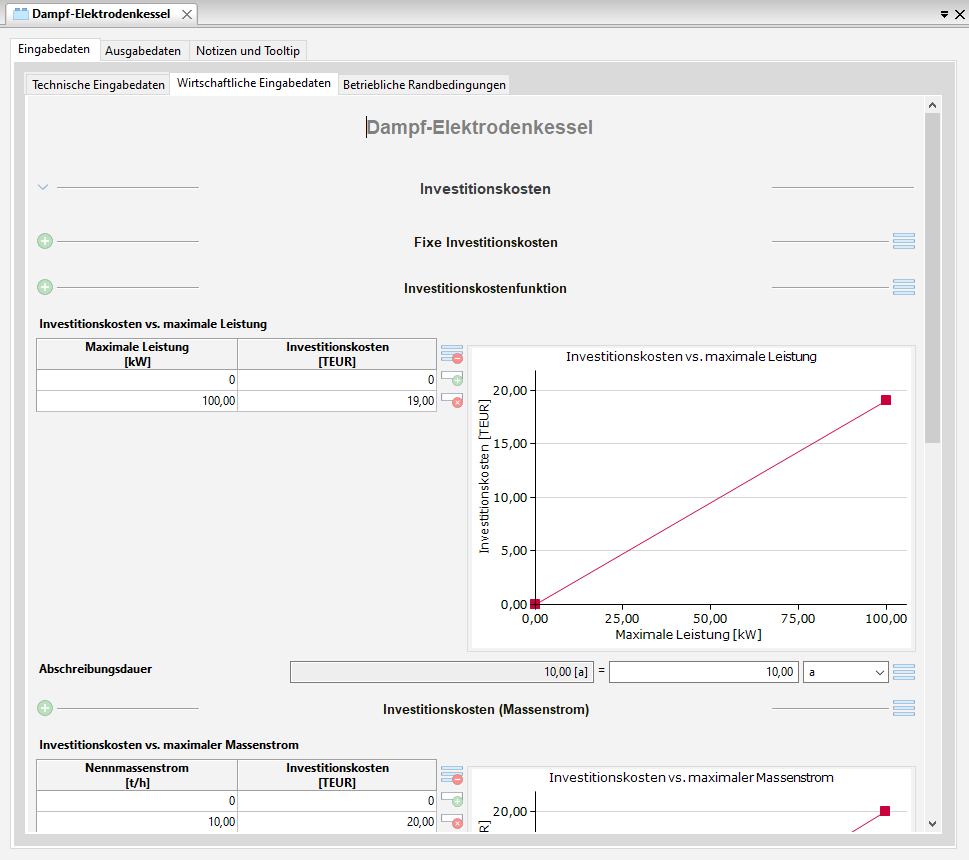Image resolution: width=969 pixels, height=860 pixels.
Task: Switch to the Ausgabedaten tab
Action: click(x=143, y=51)
